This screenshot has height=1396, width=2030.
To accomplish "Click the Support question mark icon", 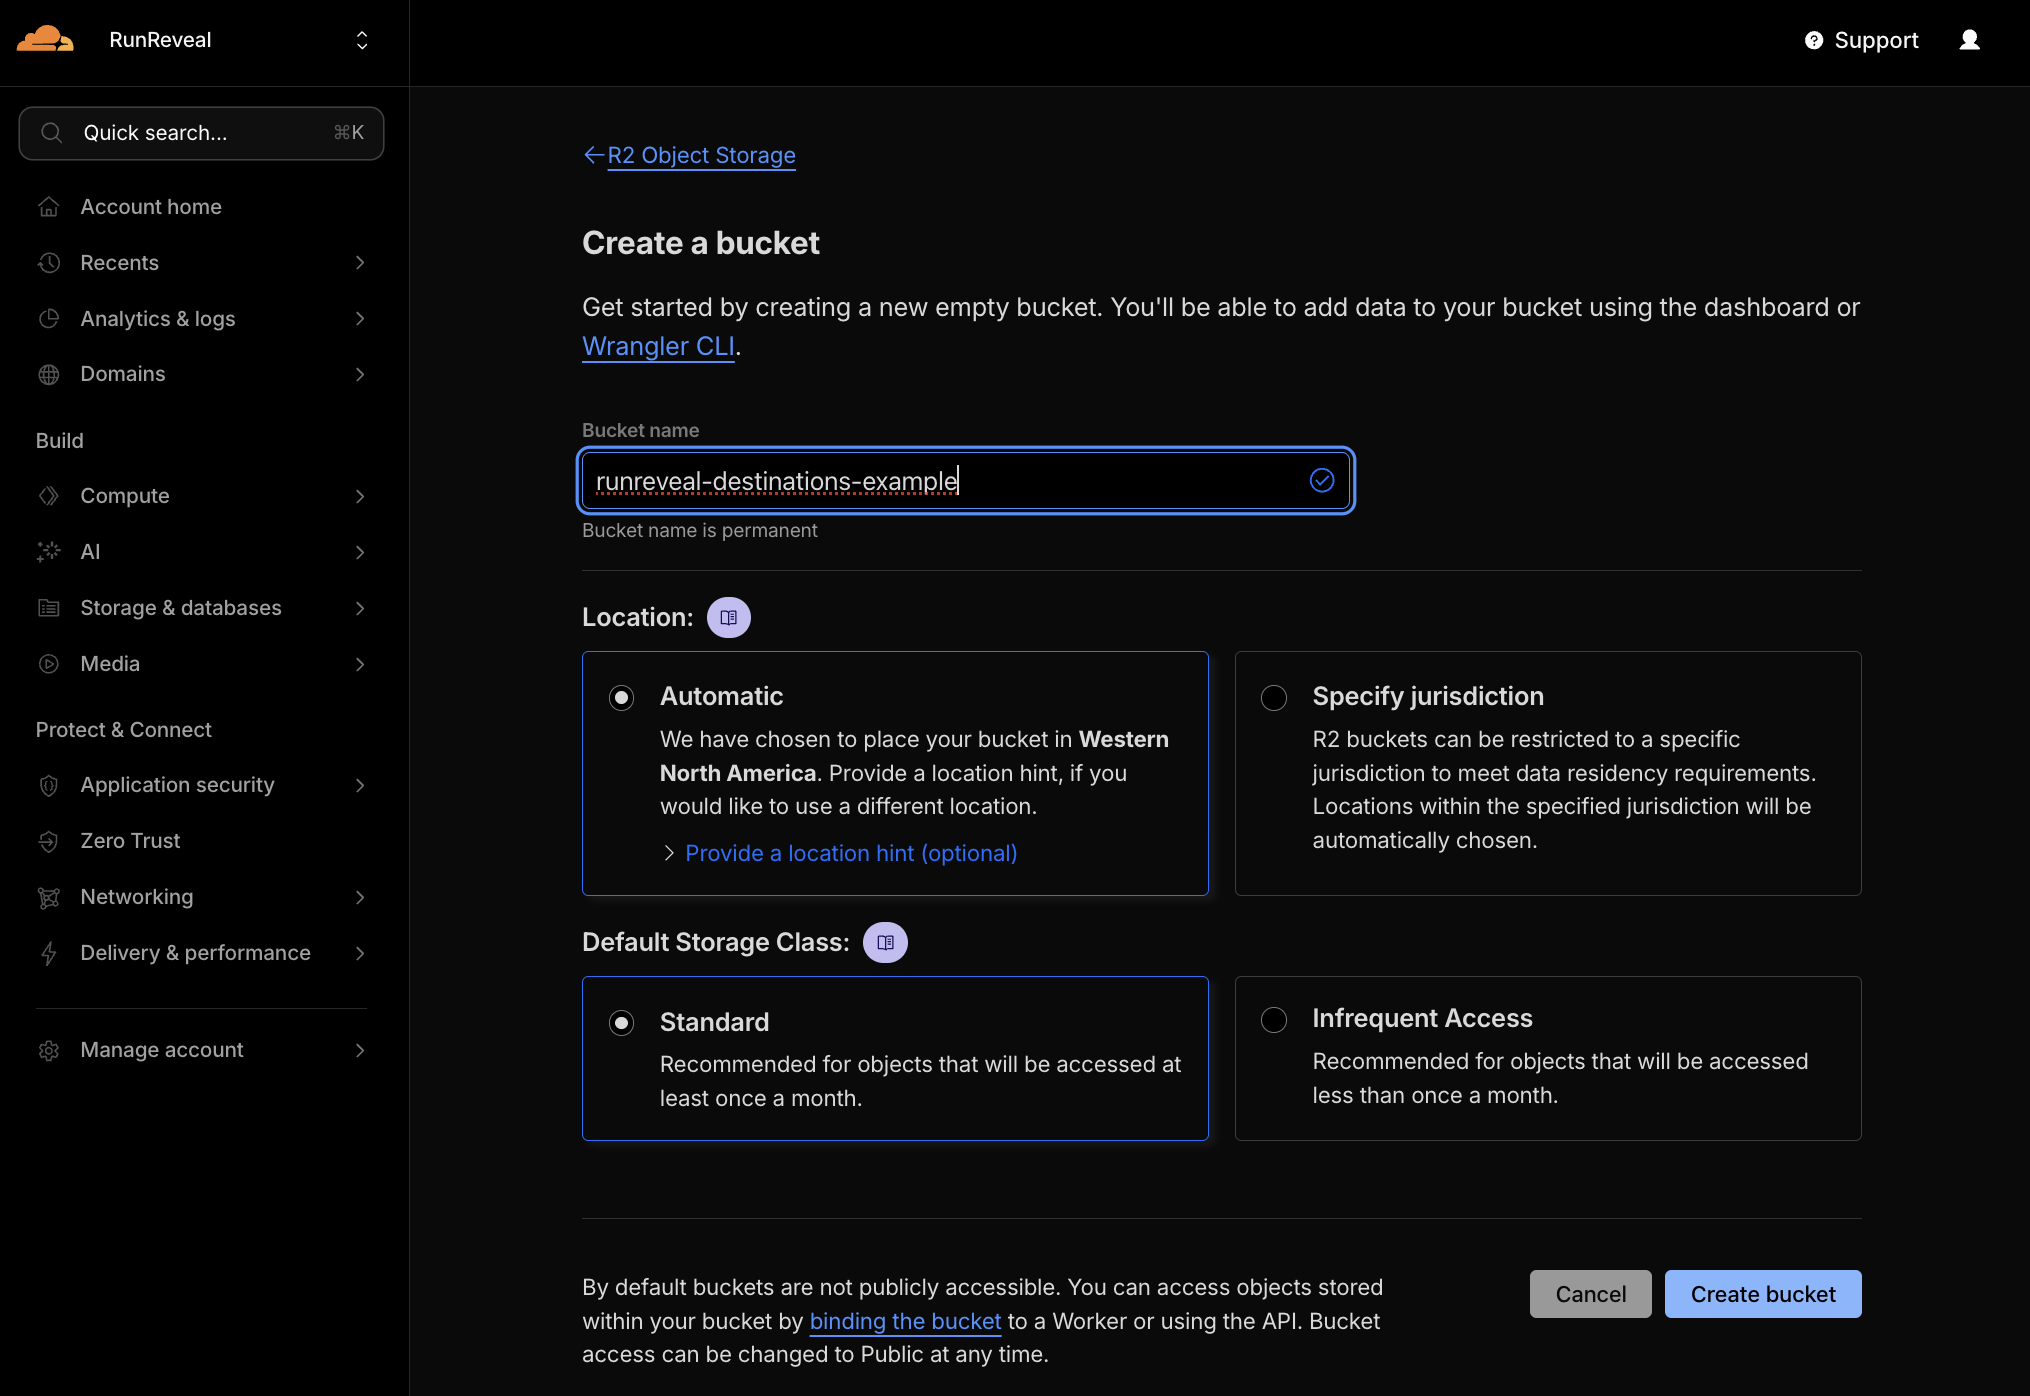I will (1813, 40).
